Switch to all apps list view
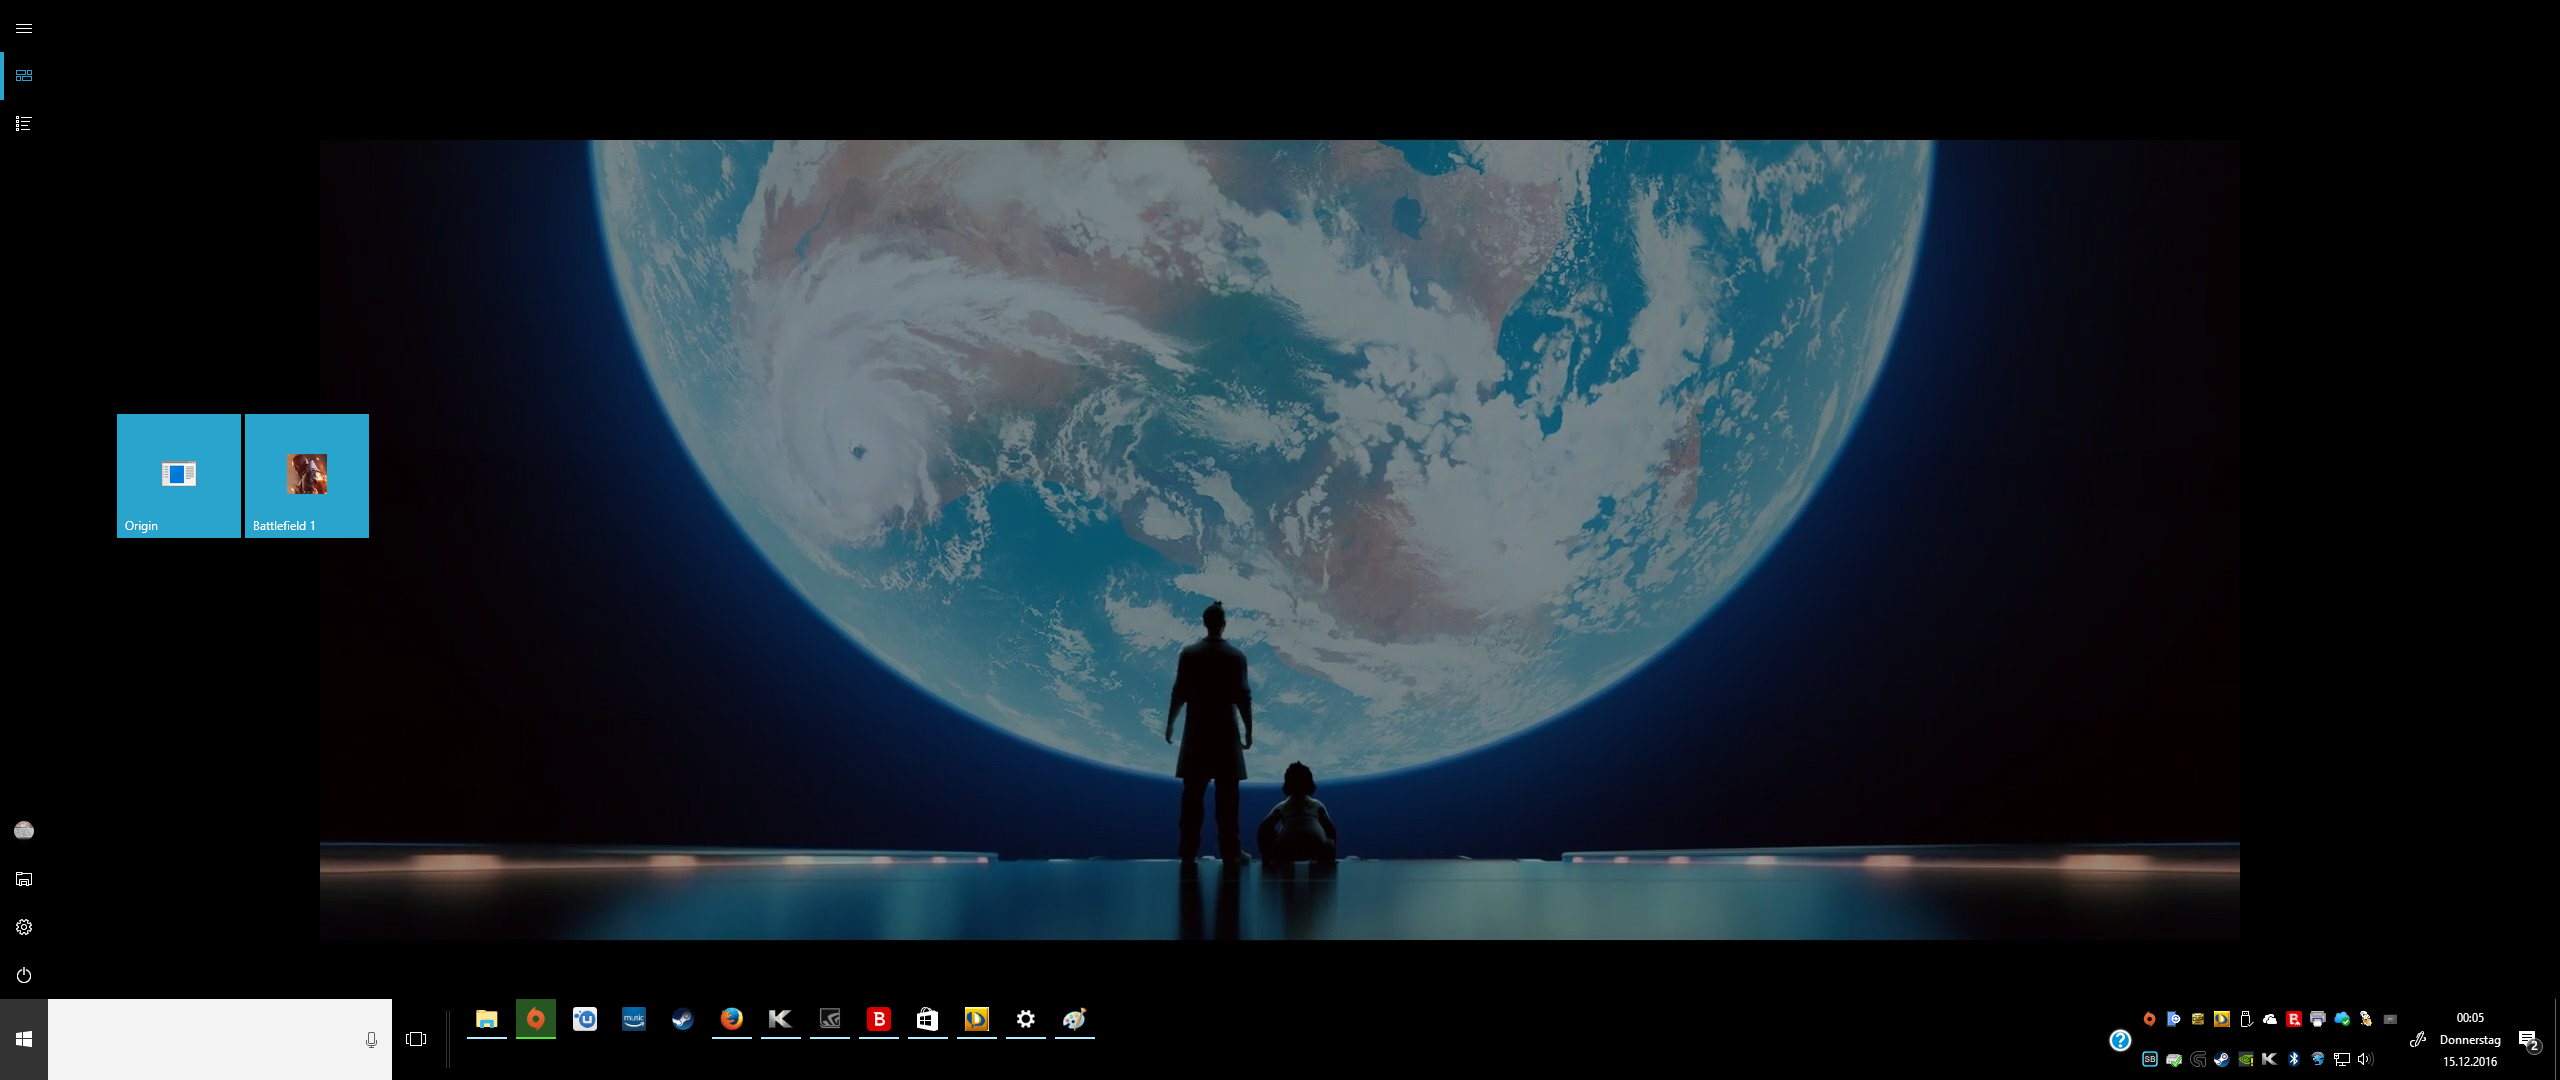2560x1080 pixels. [x=24, y=124]
